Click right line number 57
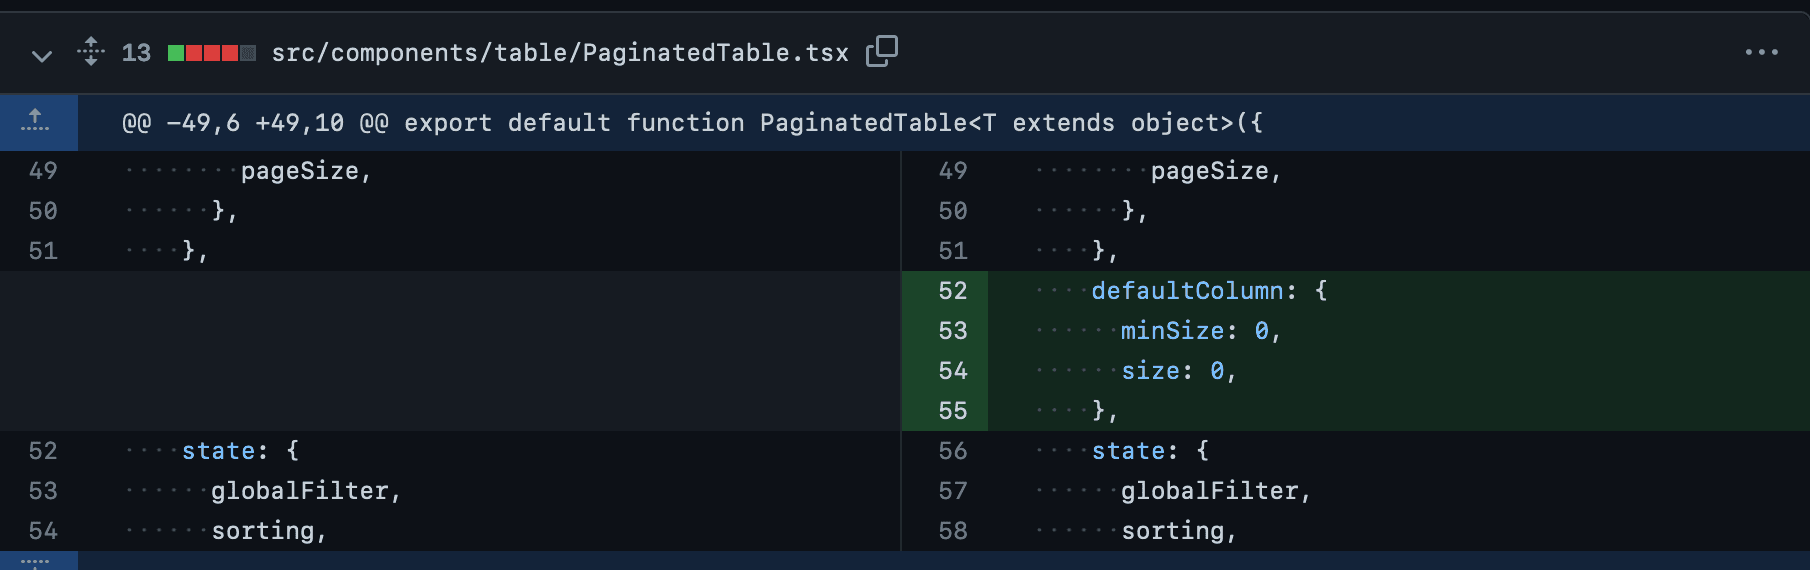The height and width of the screenshot is (570, 1810). point(952,491)
